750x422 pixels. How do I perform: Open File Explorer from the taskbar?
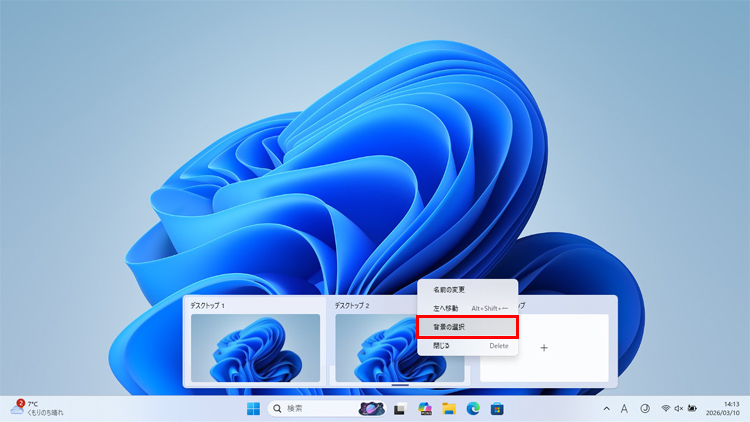coord(449,408)
